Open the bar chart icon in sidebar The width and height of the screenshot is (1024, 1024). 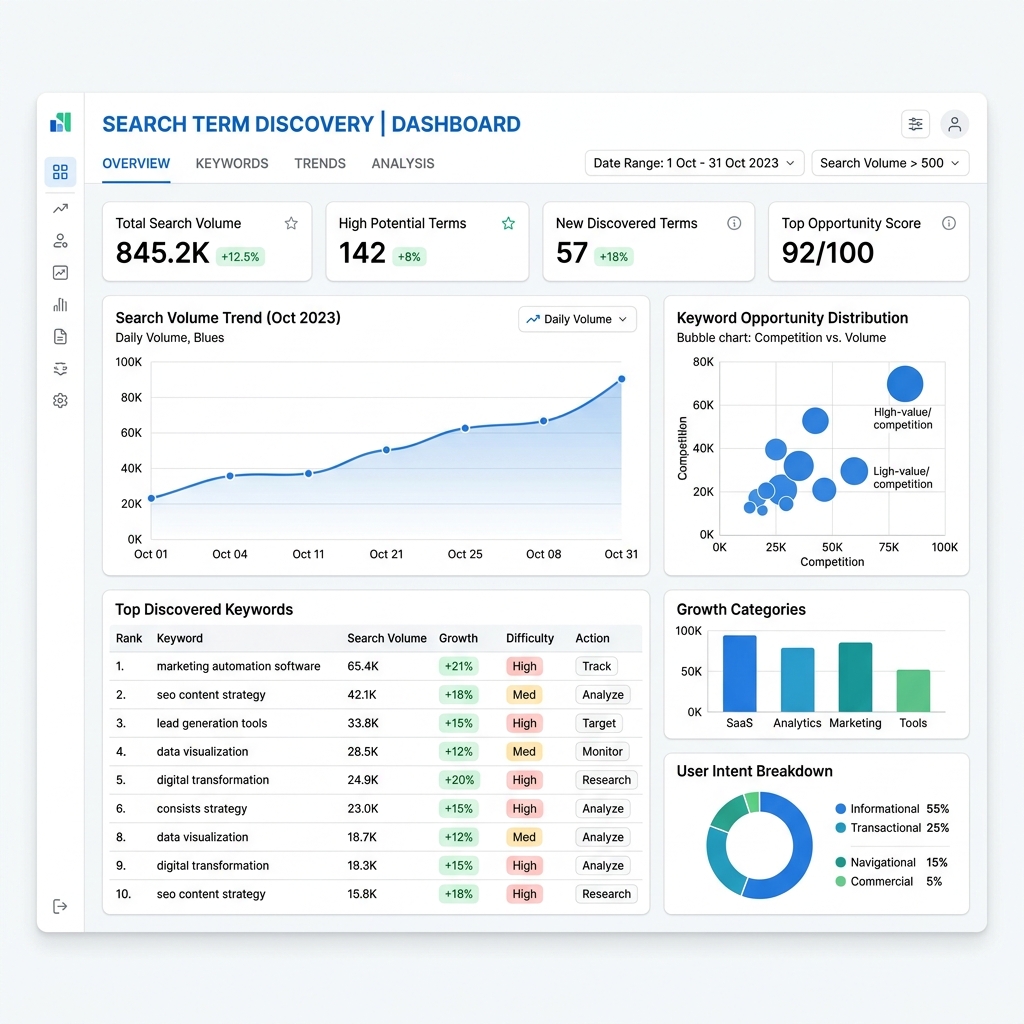(60, 305)
